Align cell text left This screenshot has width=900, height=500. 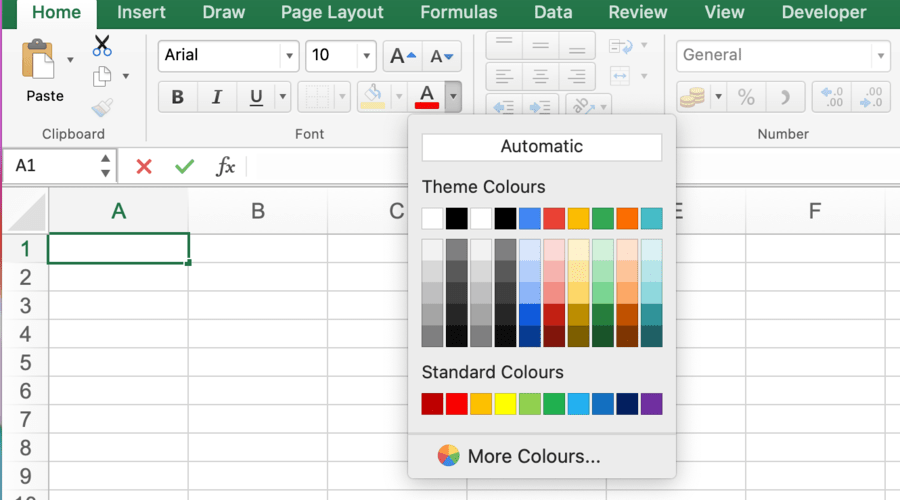504,76
